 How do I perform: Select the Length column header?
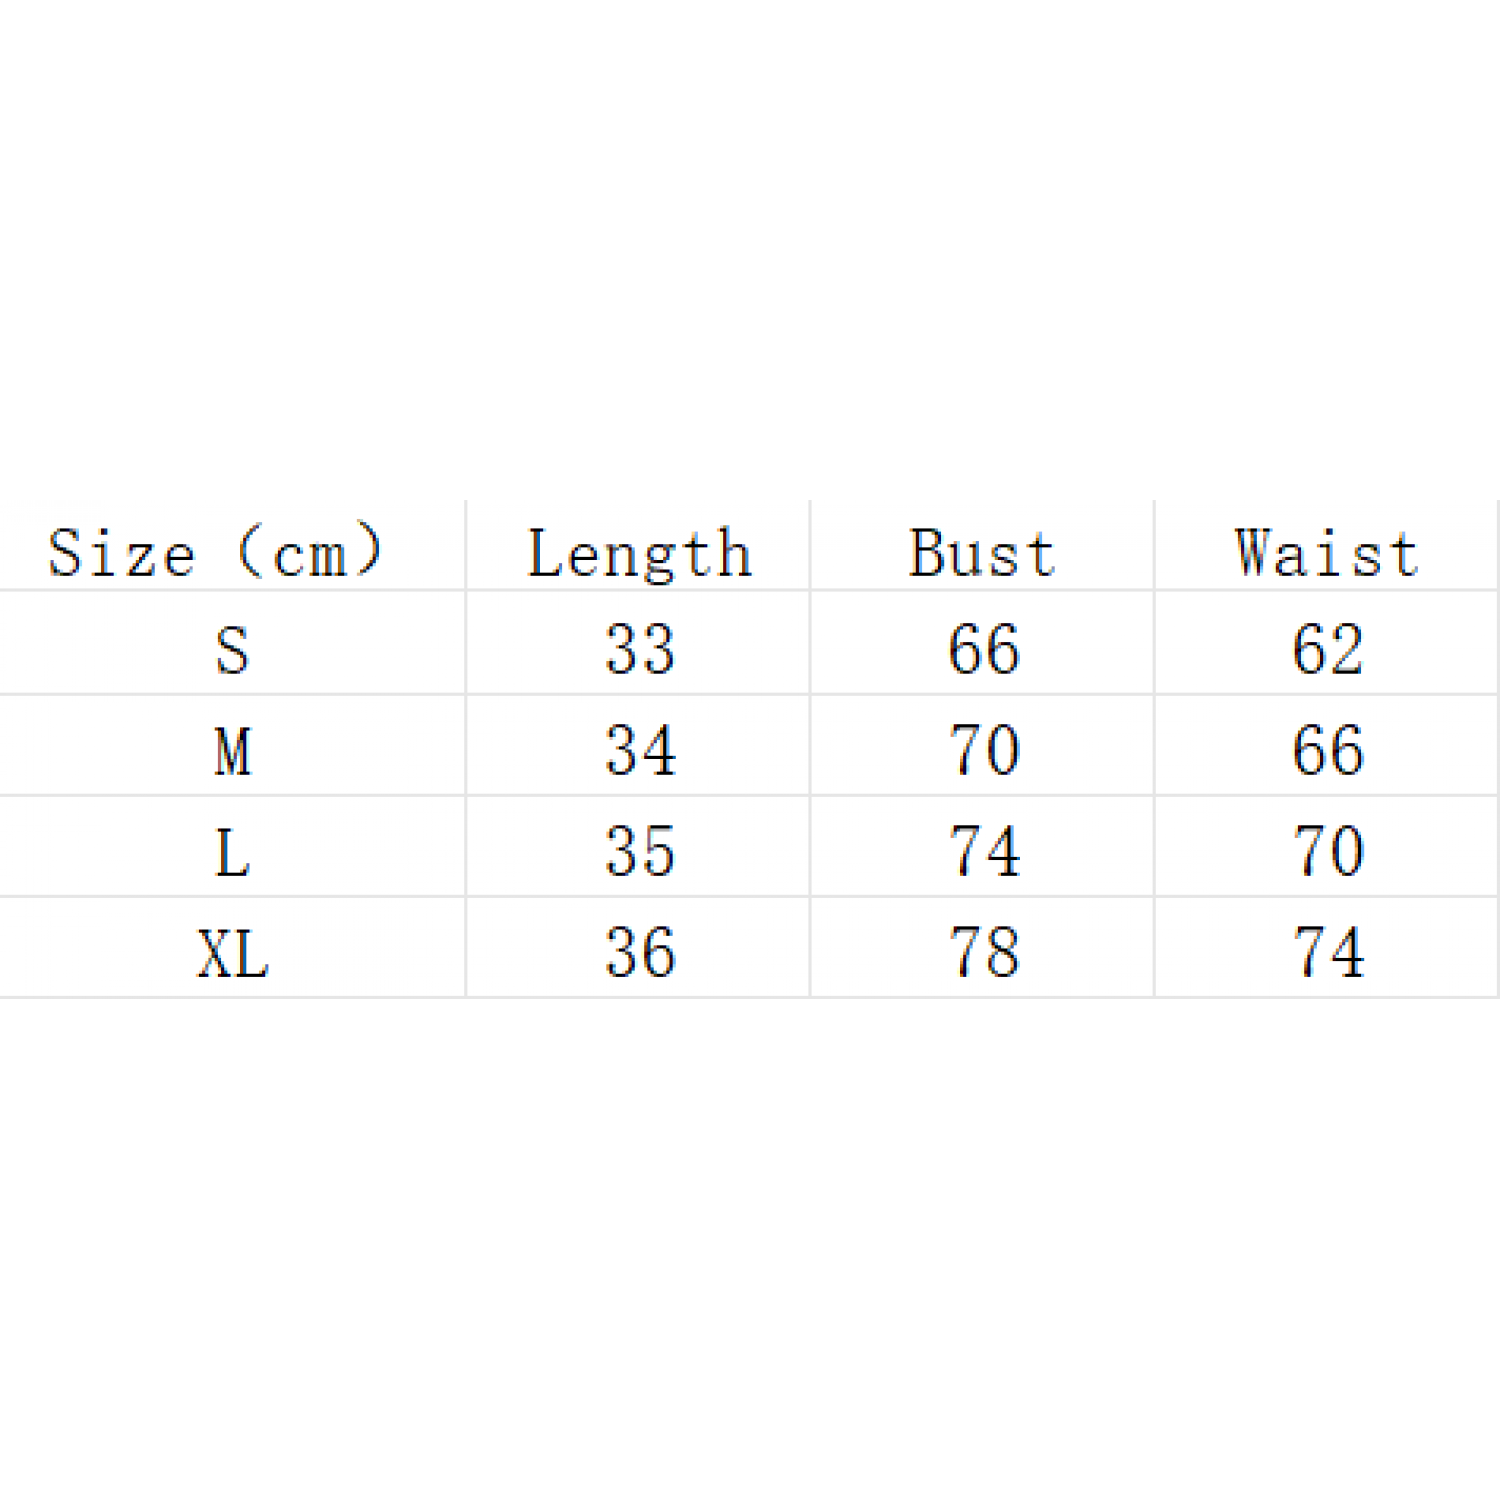point(639,553)
